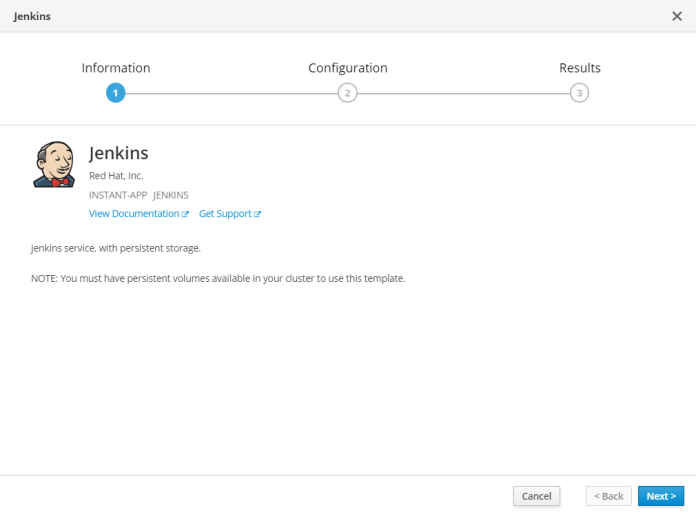Viewport: 696px width, 519px height.
Task: Select step 1 circle for Information
Action: (115, 93)
